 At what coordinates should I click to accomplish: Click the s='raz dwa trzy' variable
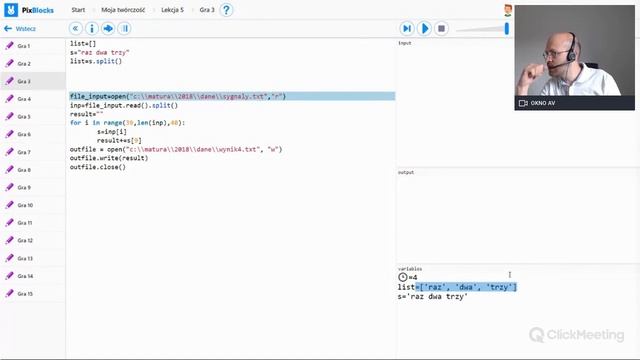pos(433,297)
